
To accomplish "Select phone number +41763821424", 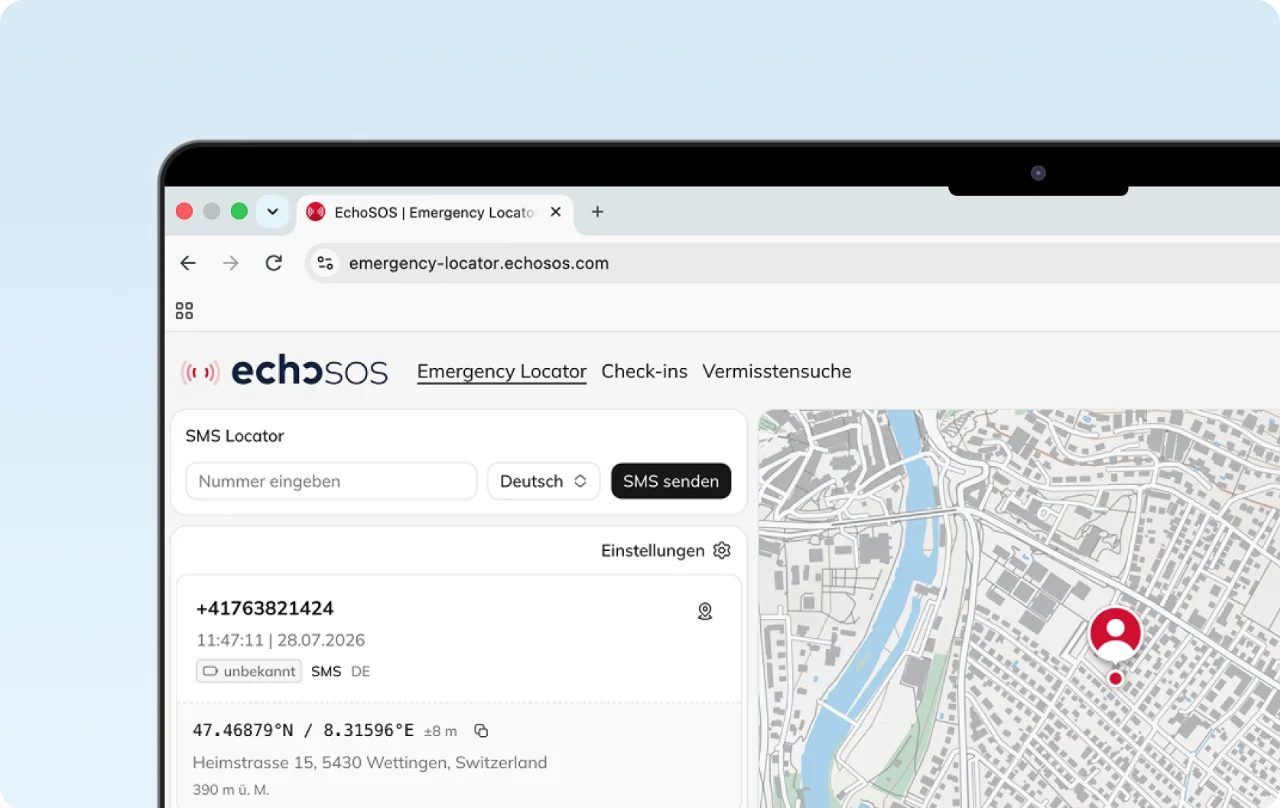I will click(265, 608).
